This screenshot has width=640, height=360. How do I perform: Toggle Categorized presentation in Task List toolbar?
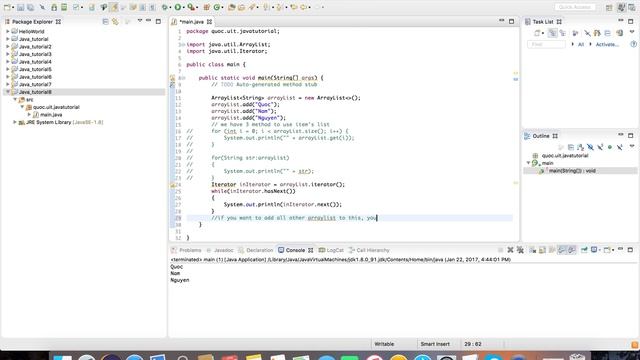553,33
